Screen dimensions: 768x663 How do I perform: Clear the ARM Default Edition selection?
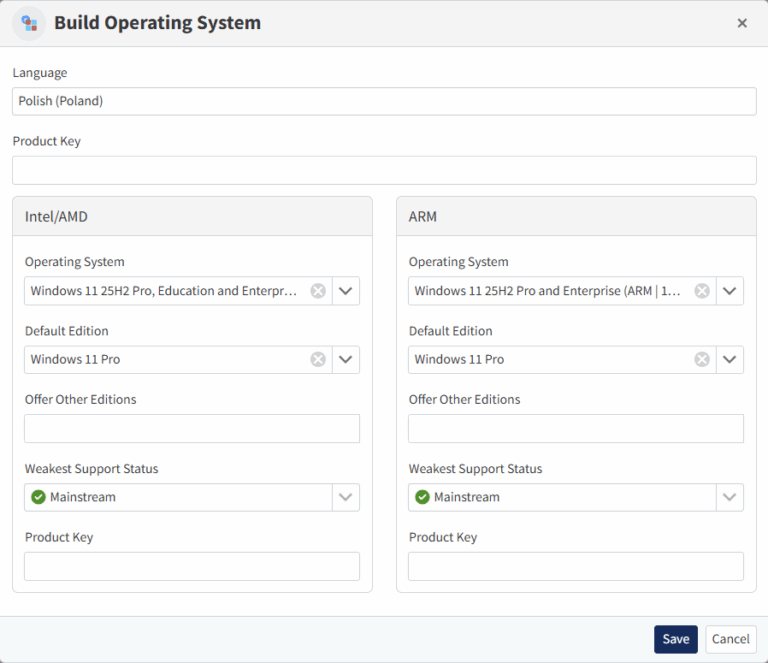702,359
